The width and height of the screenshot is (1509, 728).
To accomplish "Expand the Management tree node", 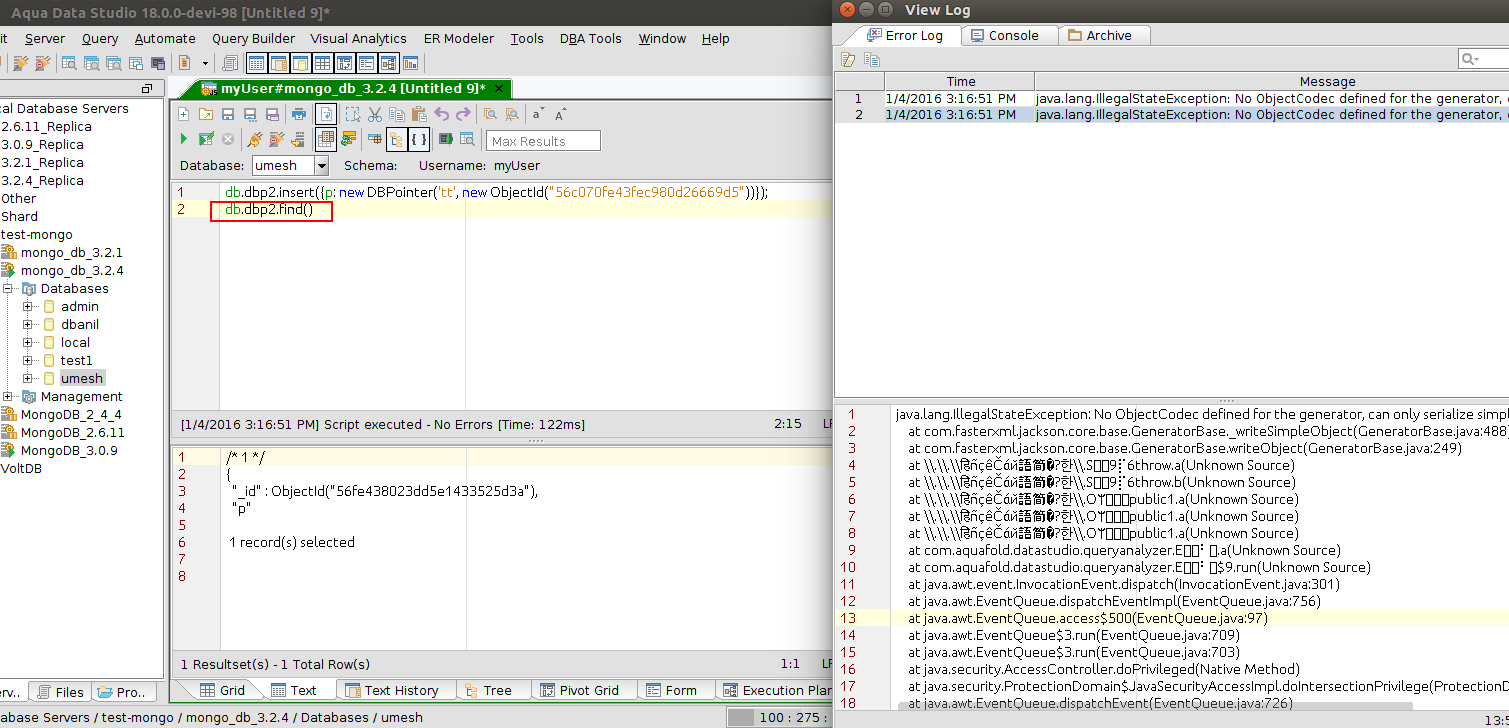I will click(x=7, y=396).
